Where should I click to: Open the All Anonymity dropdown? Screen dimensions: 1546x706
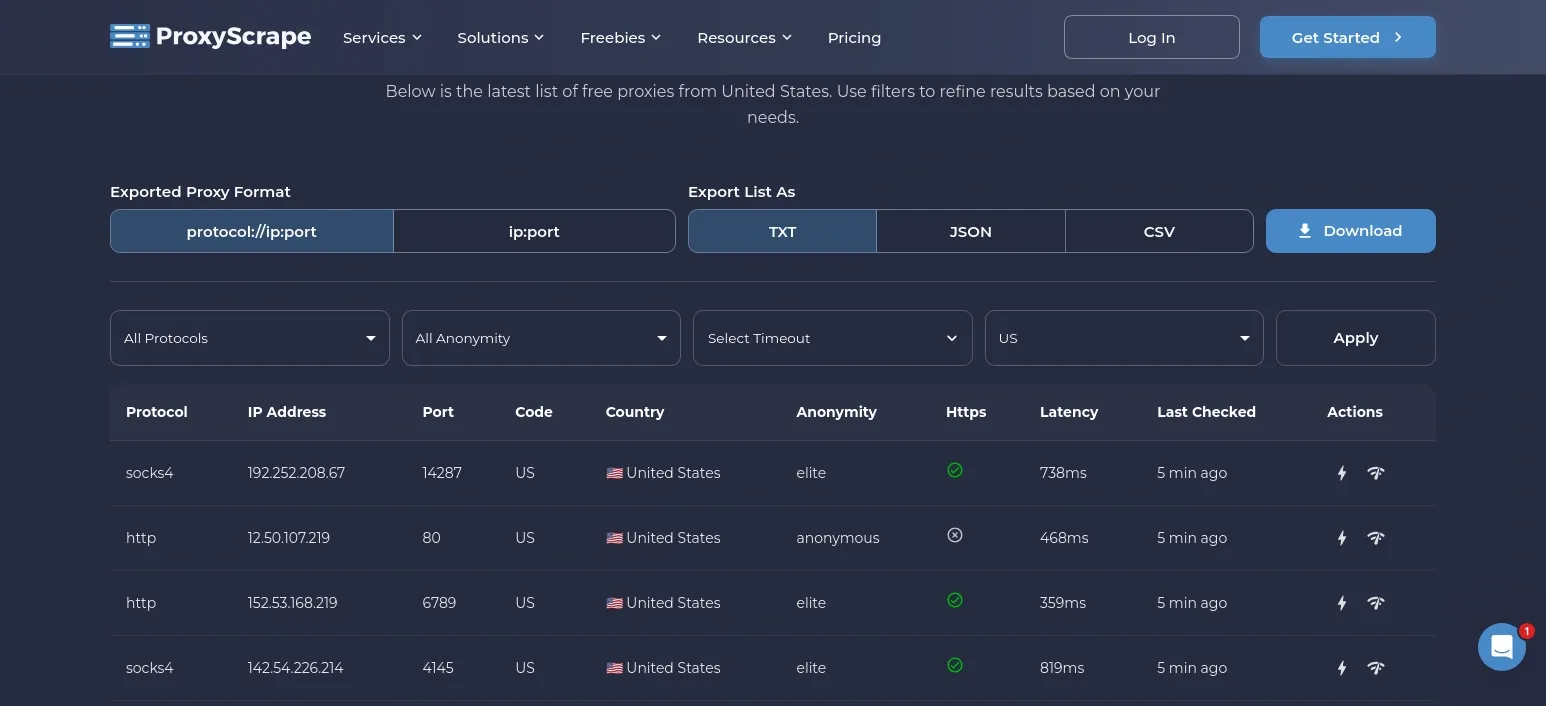(541, 338)
